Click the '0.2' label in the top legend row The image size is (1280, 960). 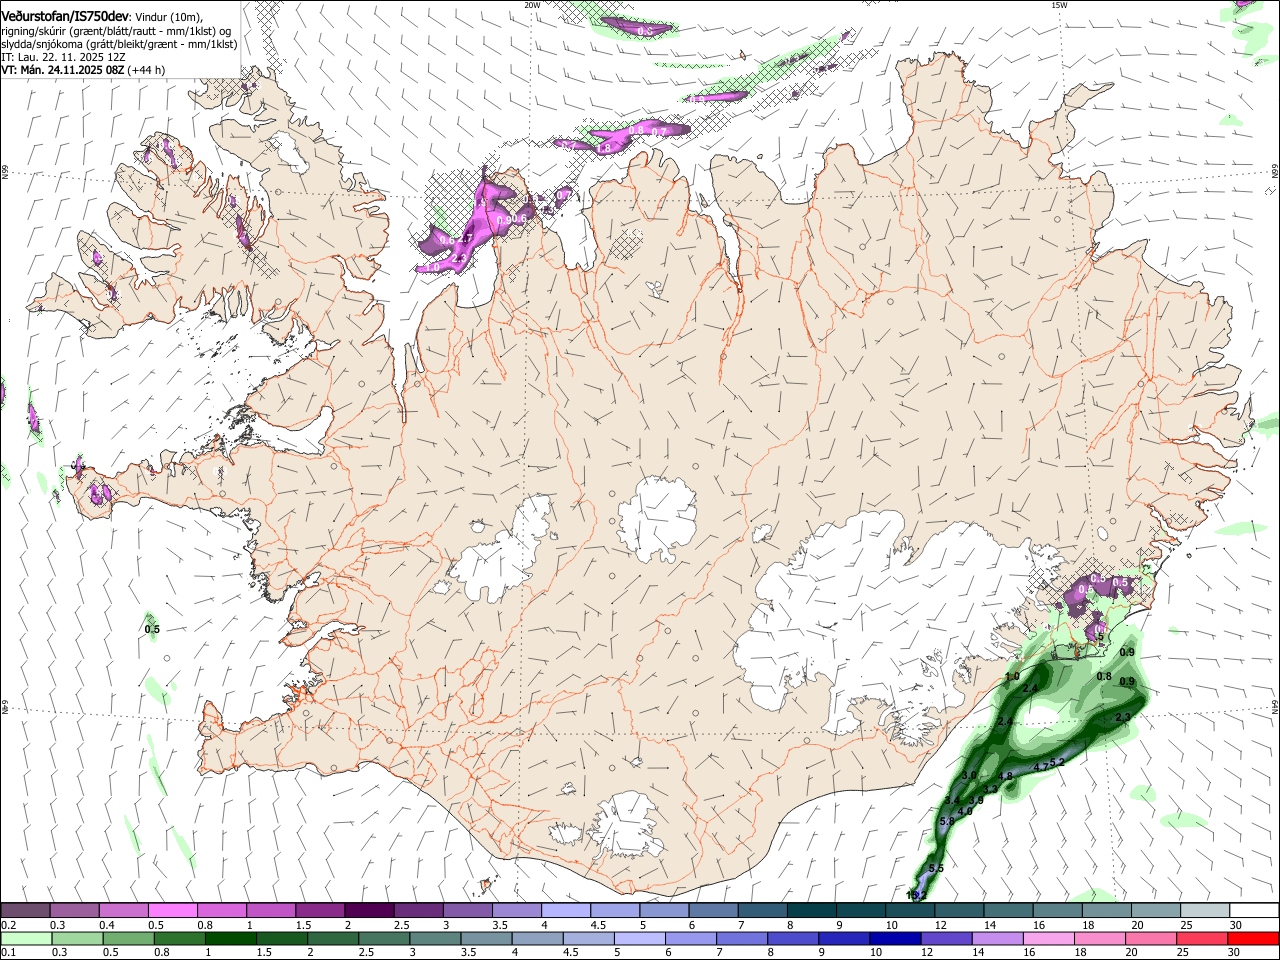(7, 925)
